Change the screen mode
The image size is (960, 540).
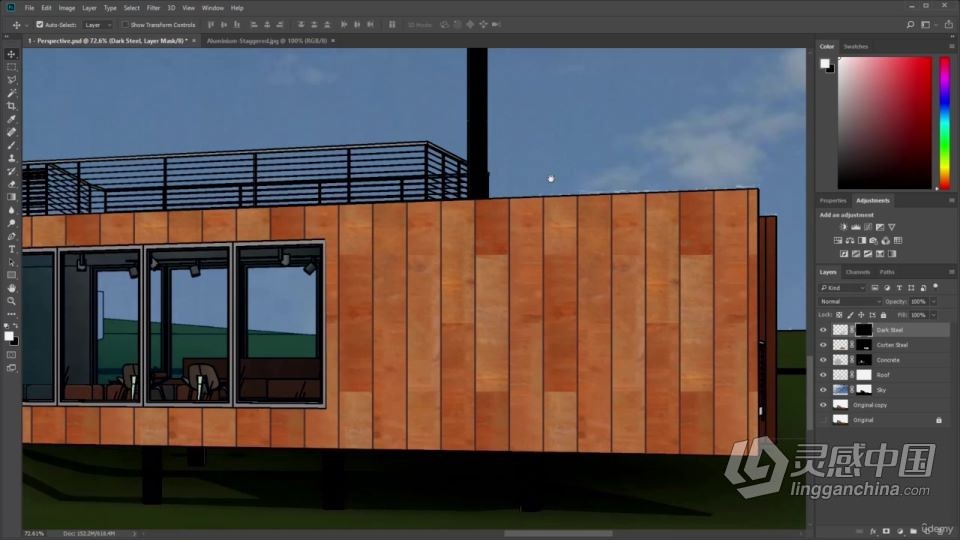pyautogui.click(x=11, y=368)
